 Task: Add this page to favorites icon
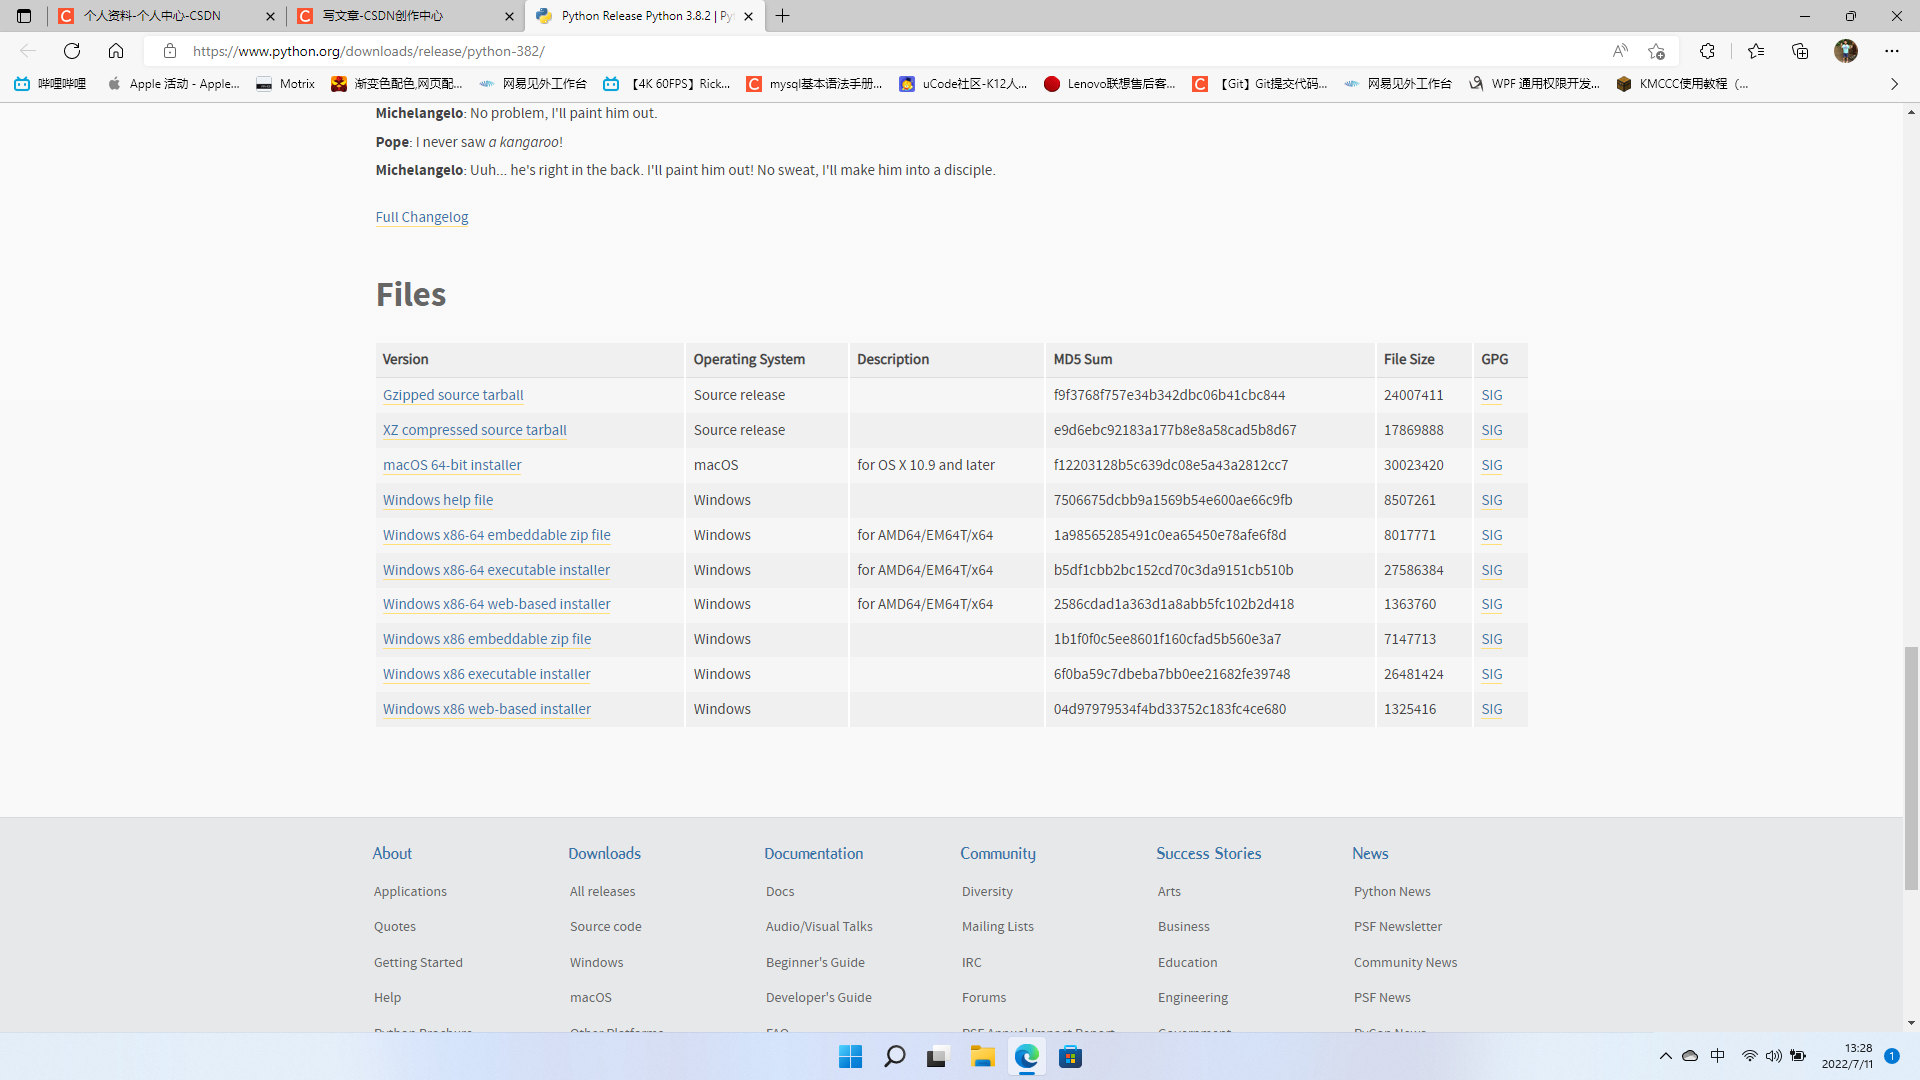click(1657, 51)
